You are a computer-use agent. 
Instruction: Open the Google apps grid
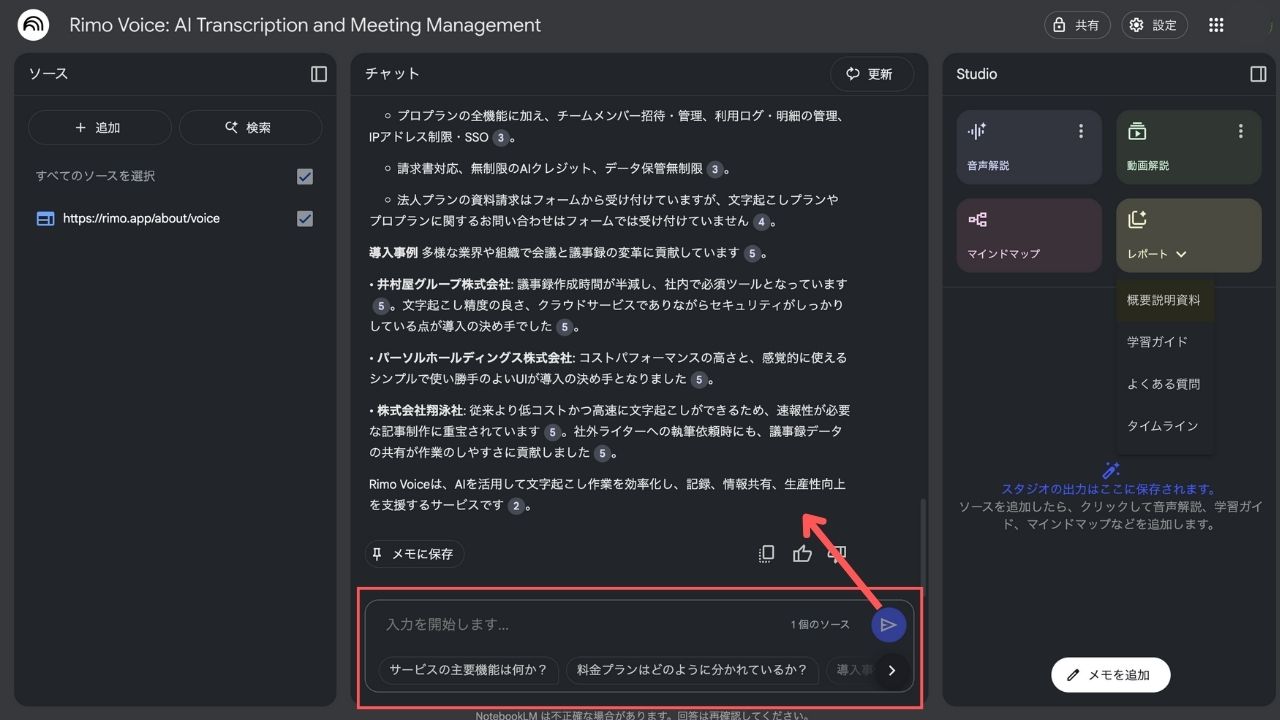click(x=1216, y=25)
